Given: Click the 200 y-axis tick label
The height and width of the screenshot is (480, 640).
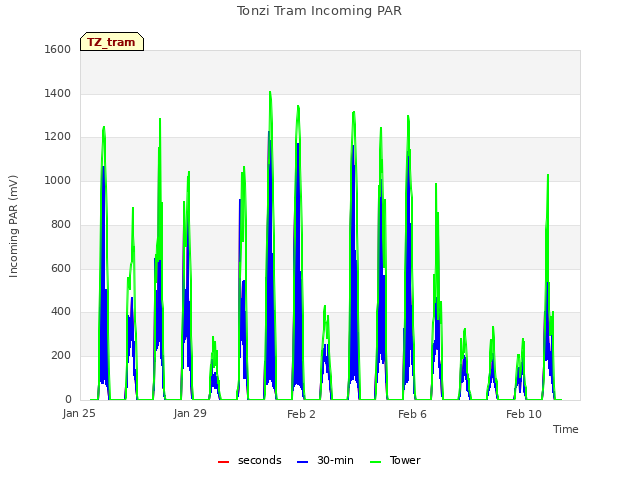Looking at the screenshot, I should click(x=61, y=356).
